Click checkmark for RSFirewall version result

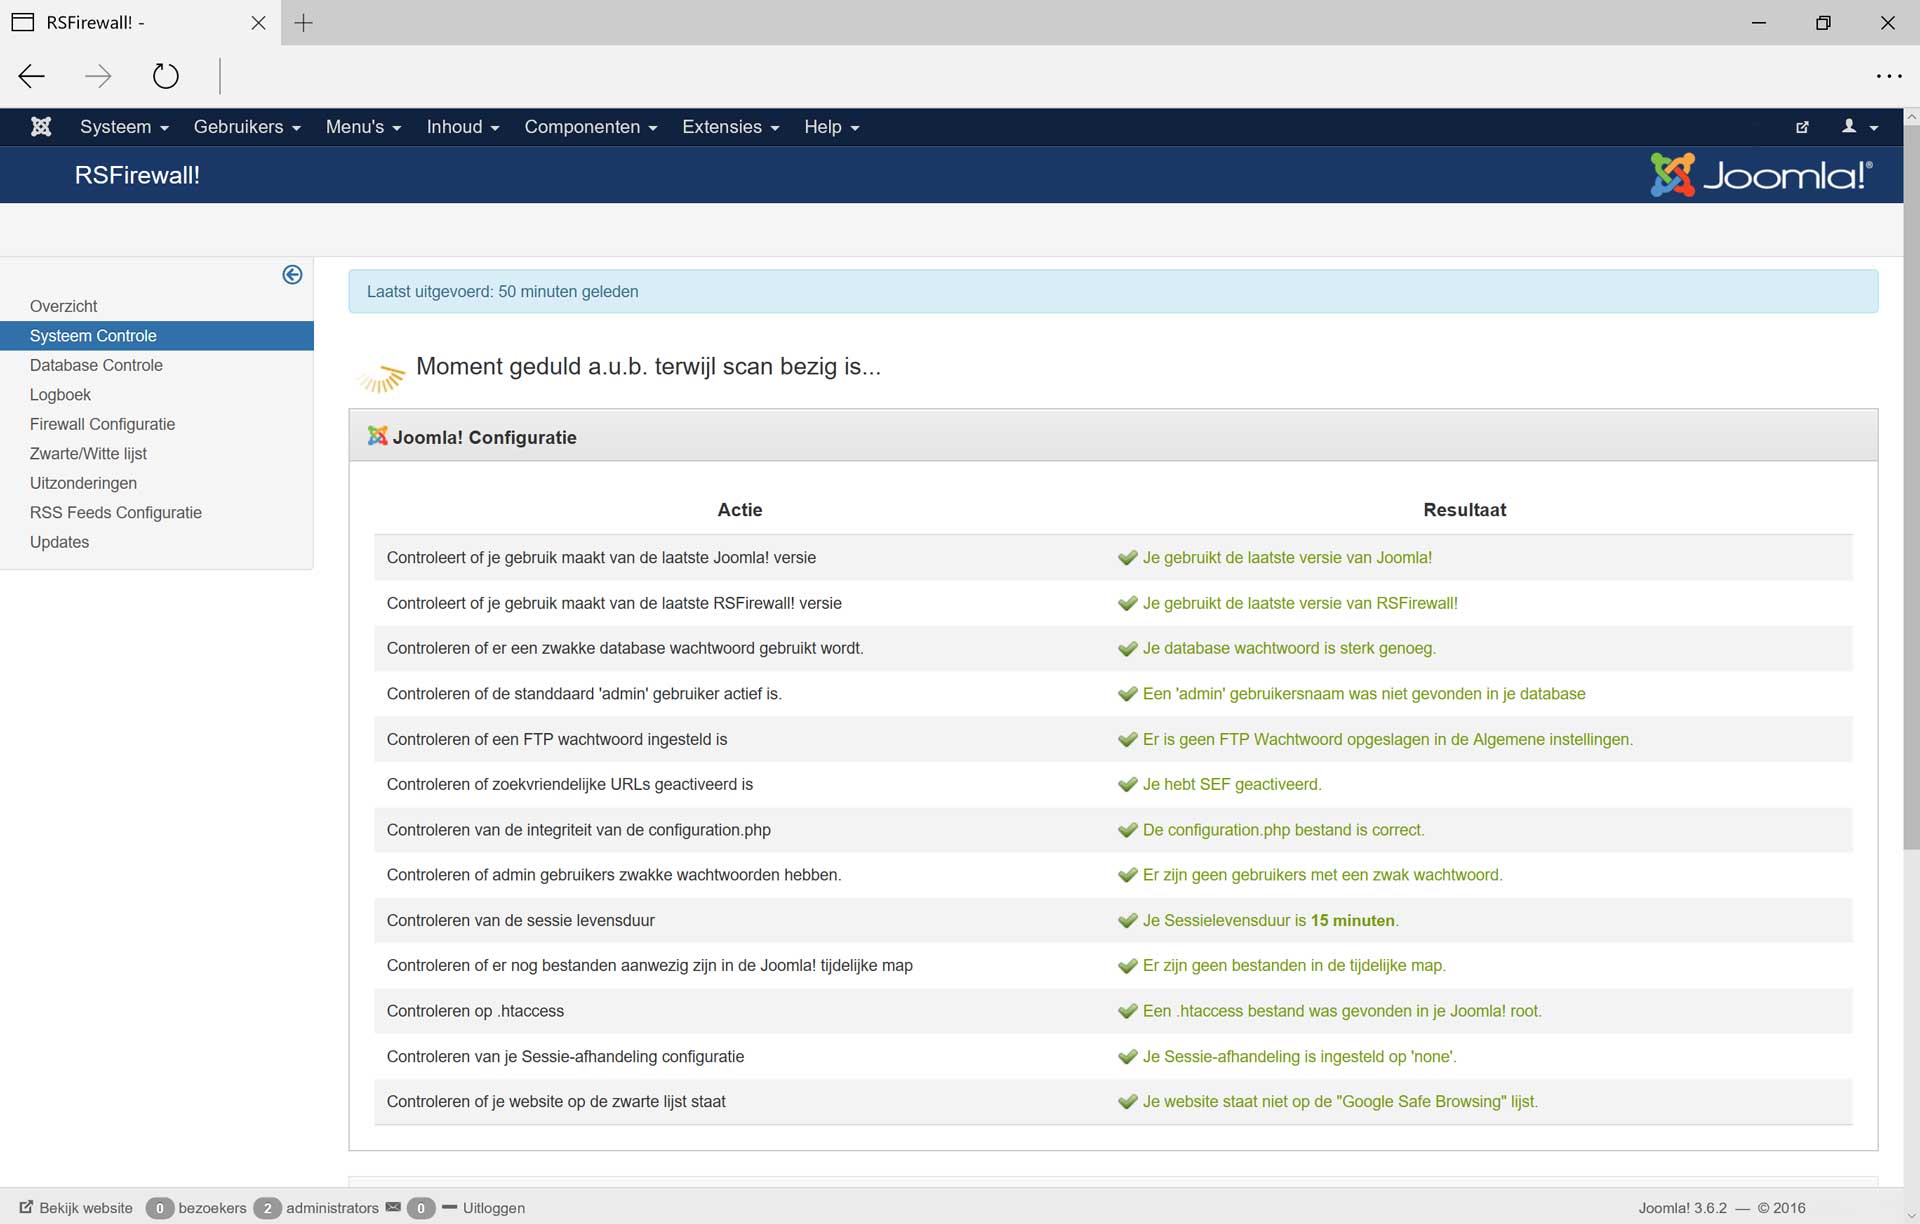pos(1127,603)
